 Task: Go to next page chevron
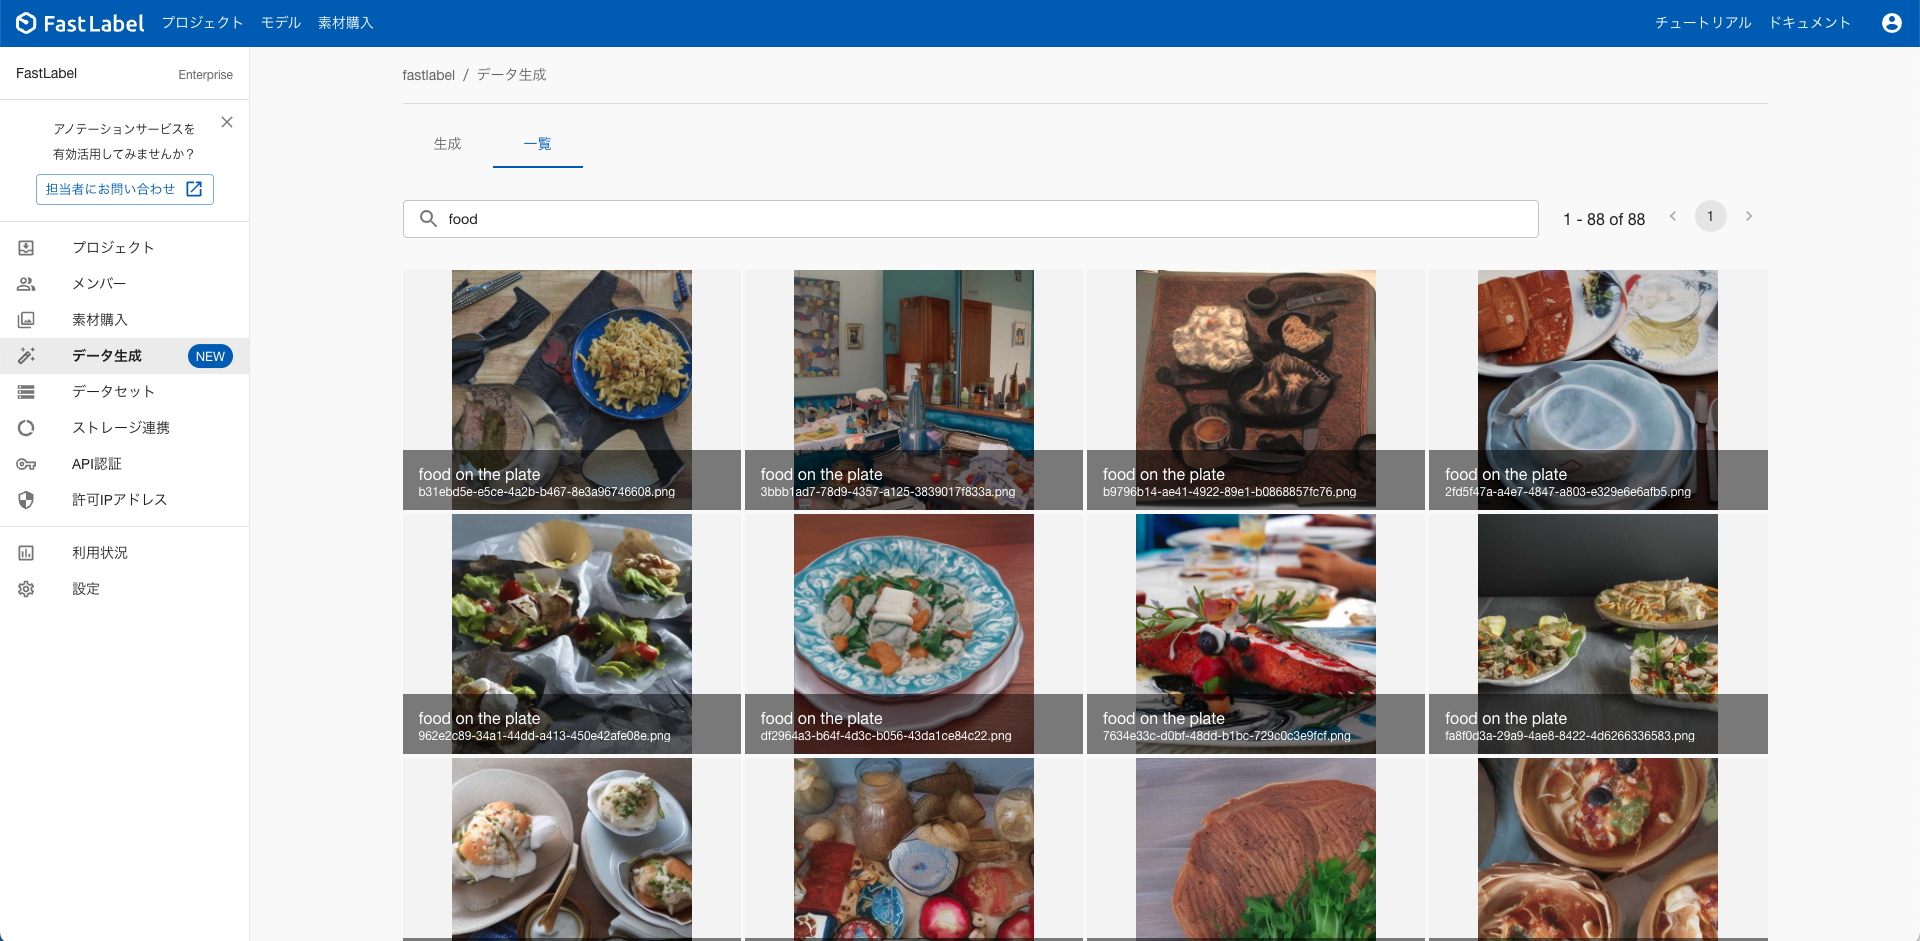click(1749, 216)
